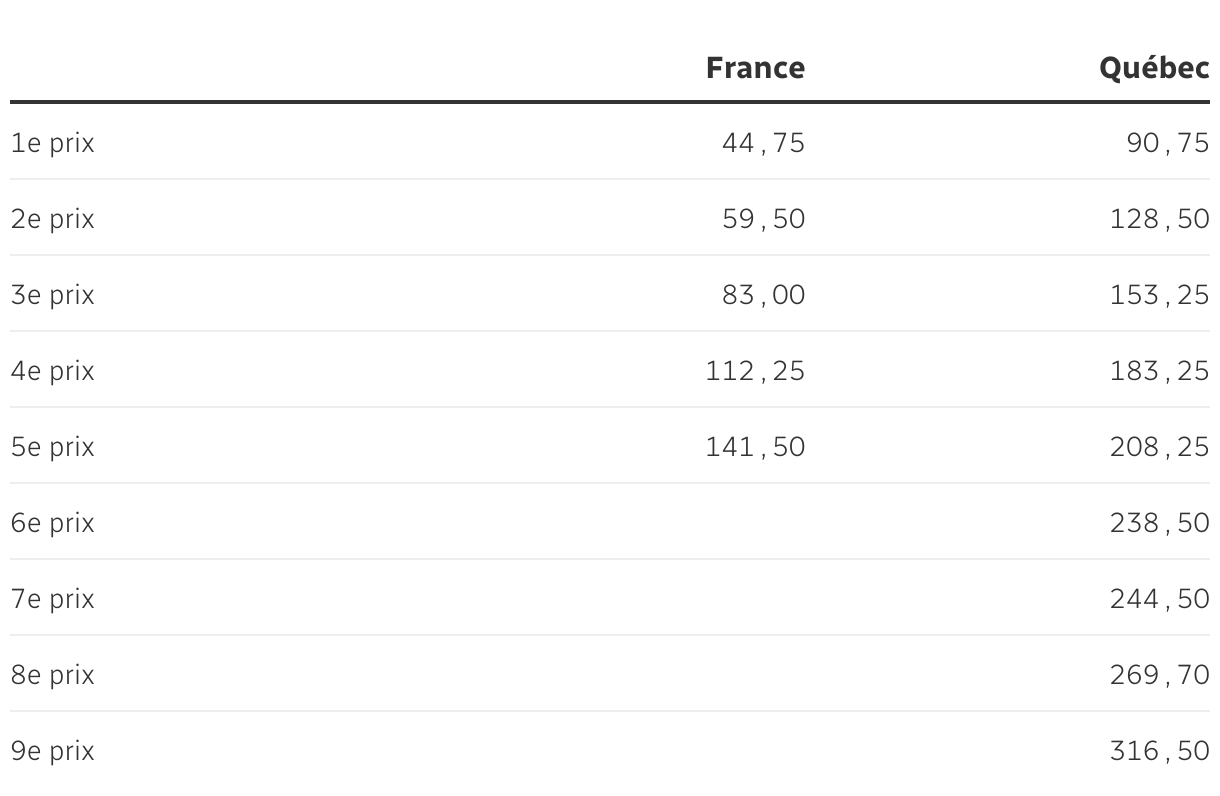Viewport: 1220px width, 796px height.
Task: Click France value 59,50
Action: pyautogui.click(x=763, y=219)
